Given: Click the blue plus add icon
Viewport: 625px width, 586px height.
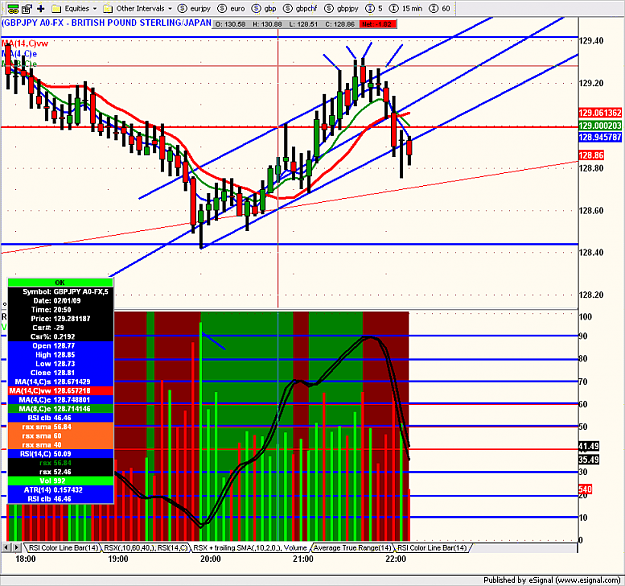Looking at the screenshot, I should tap(41, 8).
